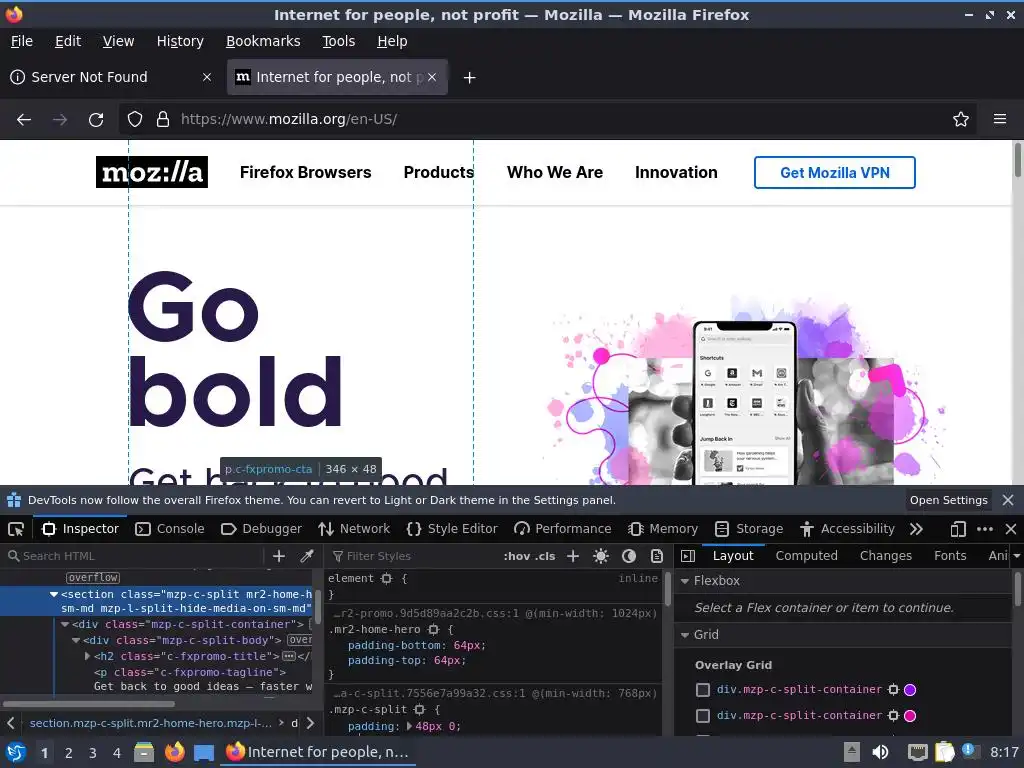Activate the element picker tool in DevTools
The height and width of the screenshot is (768, 1024).
(x=16, y=529)
